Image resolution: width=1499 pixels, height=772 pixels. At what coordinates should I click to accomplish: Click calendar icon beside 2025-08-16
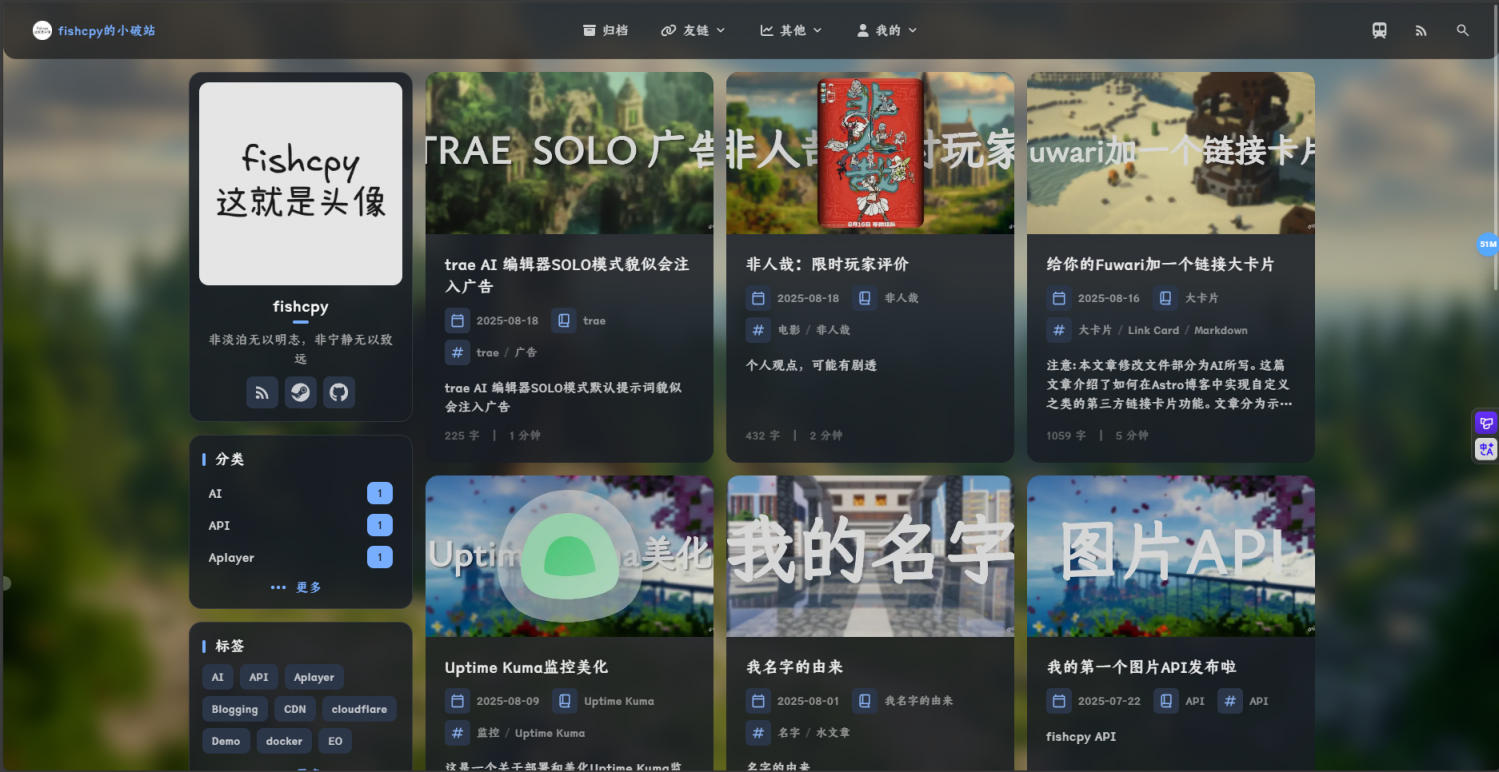pos(1059,298)
